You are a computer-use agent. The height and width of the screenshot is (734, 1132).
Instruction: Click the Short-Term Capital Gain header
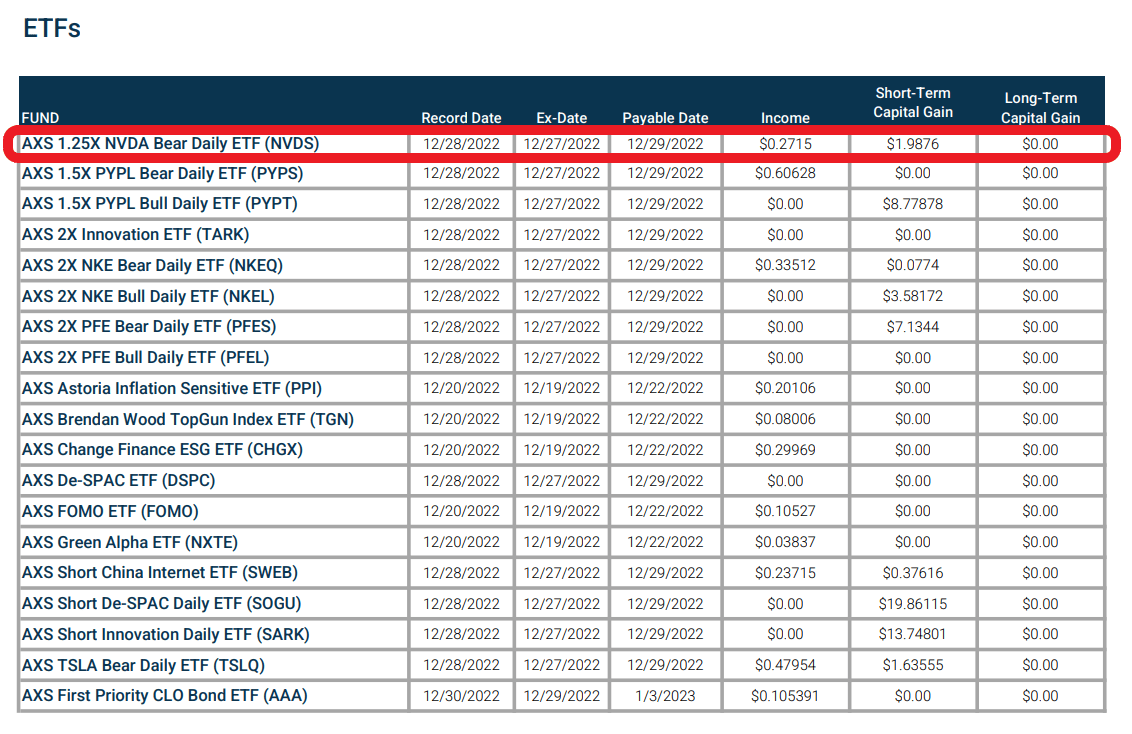(913, 102)
